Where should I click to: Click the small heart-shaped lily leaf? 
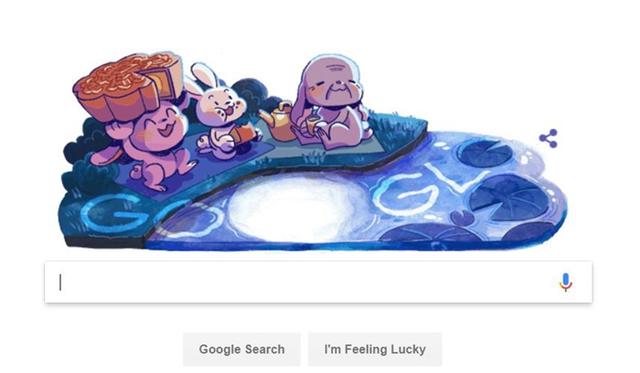coord(462,218)
